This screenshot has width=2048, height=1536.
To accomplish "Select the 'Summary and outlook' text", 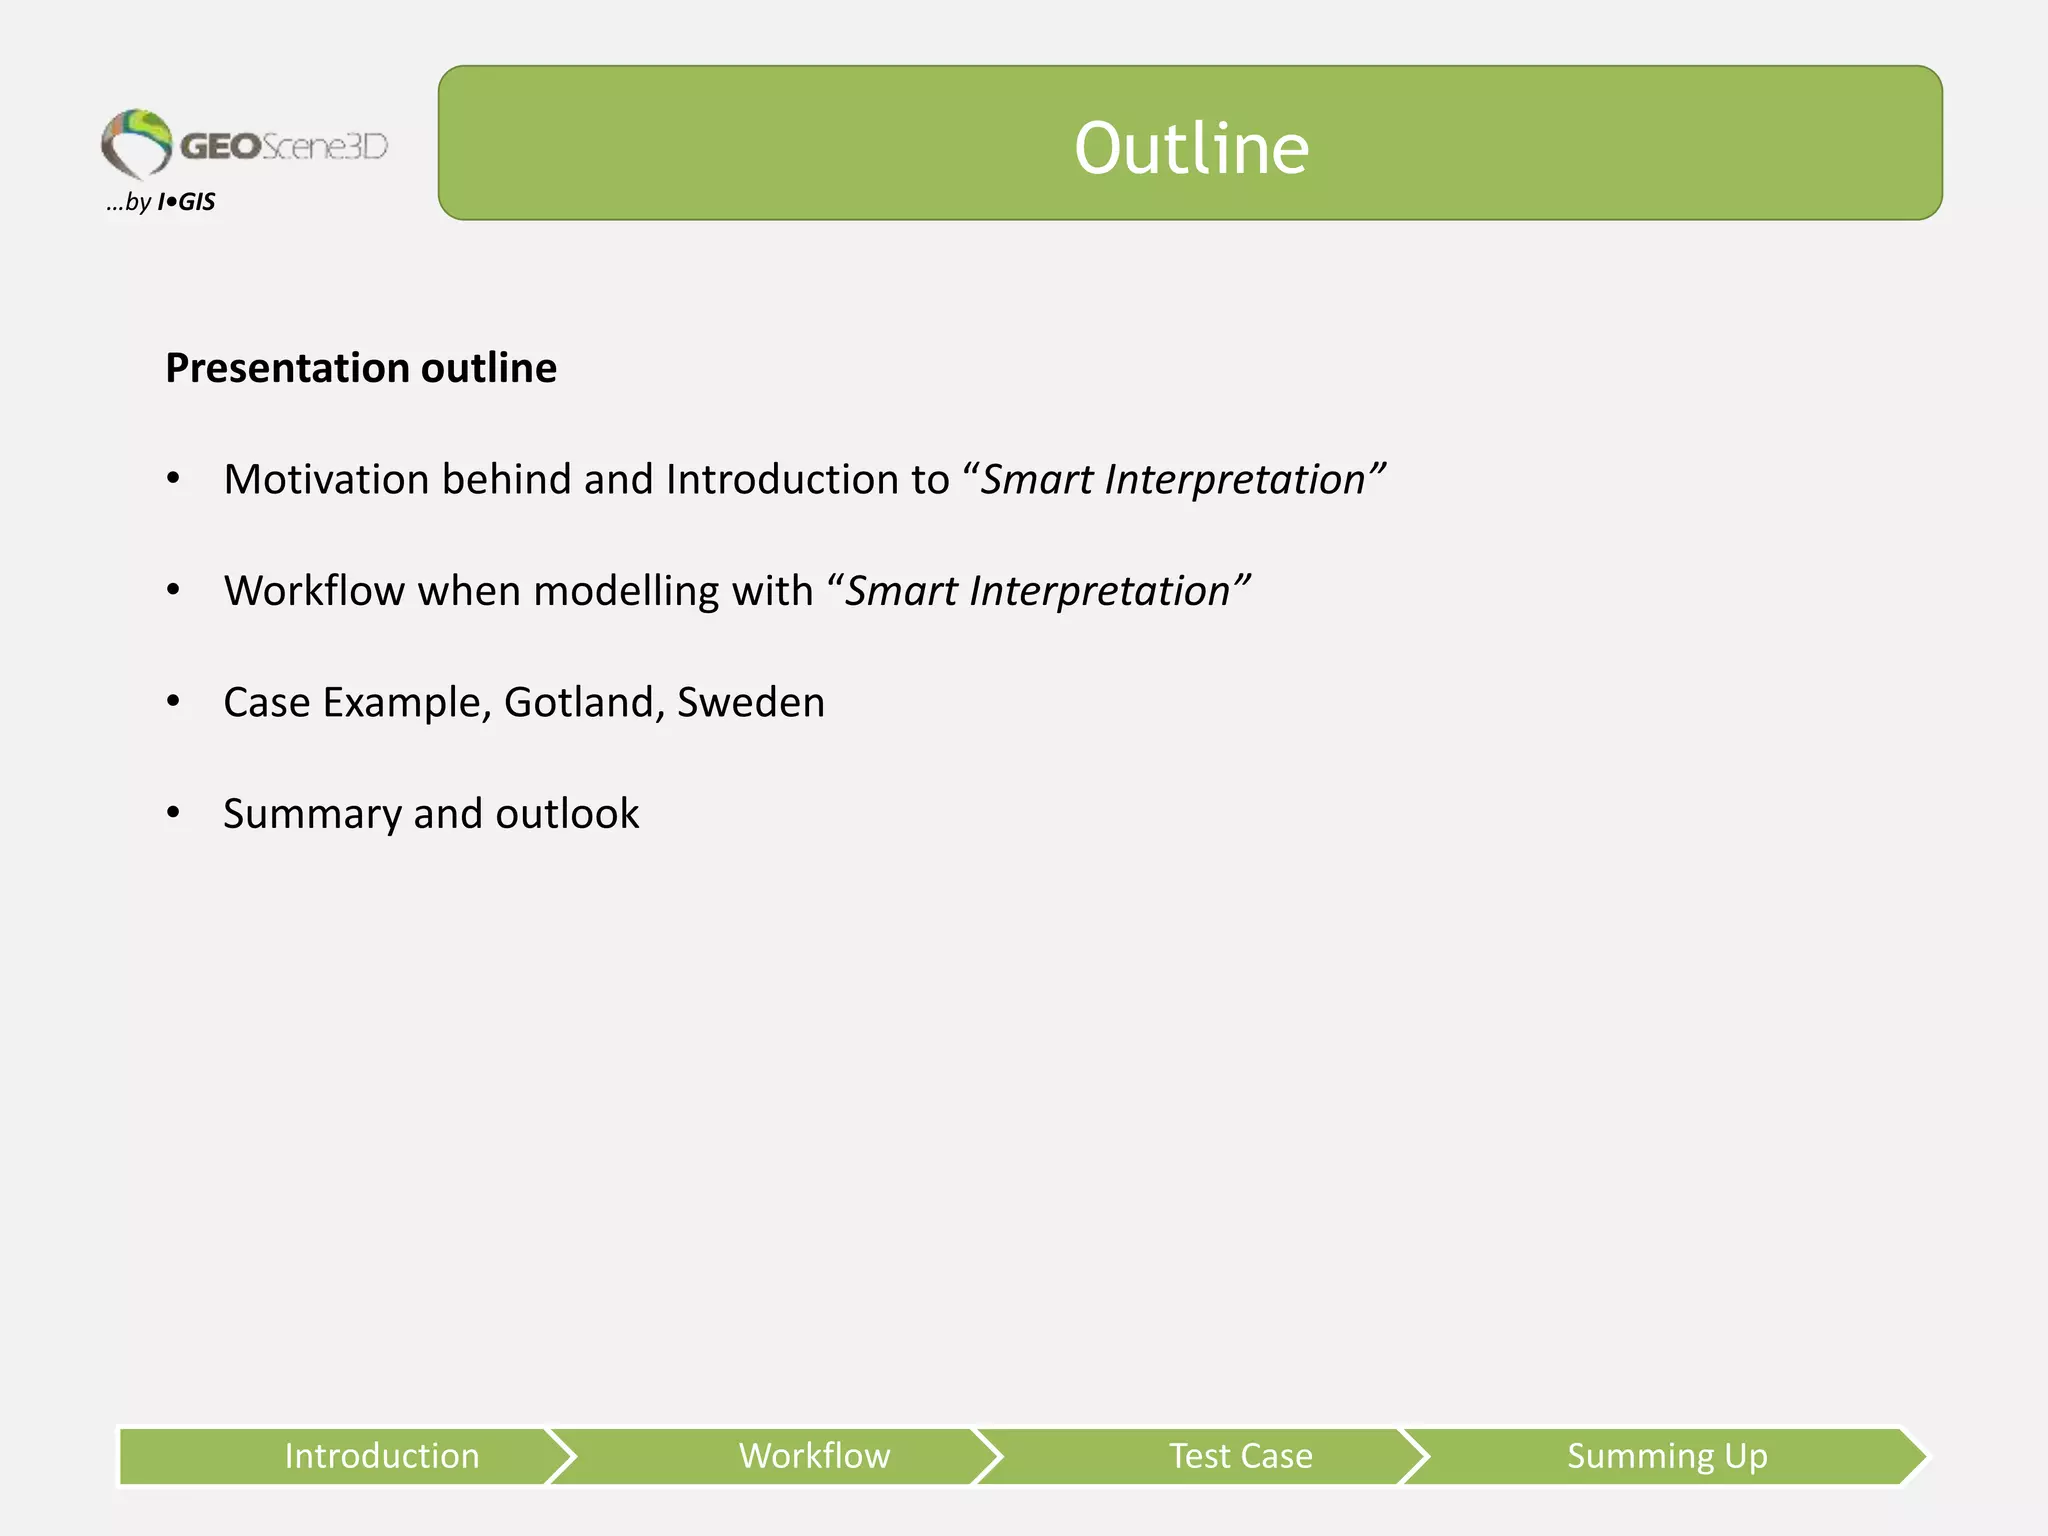I will click(x=431, y=814).
